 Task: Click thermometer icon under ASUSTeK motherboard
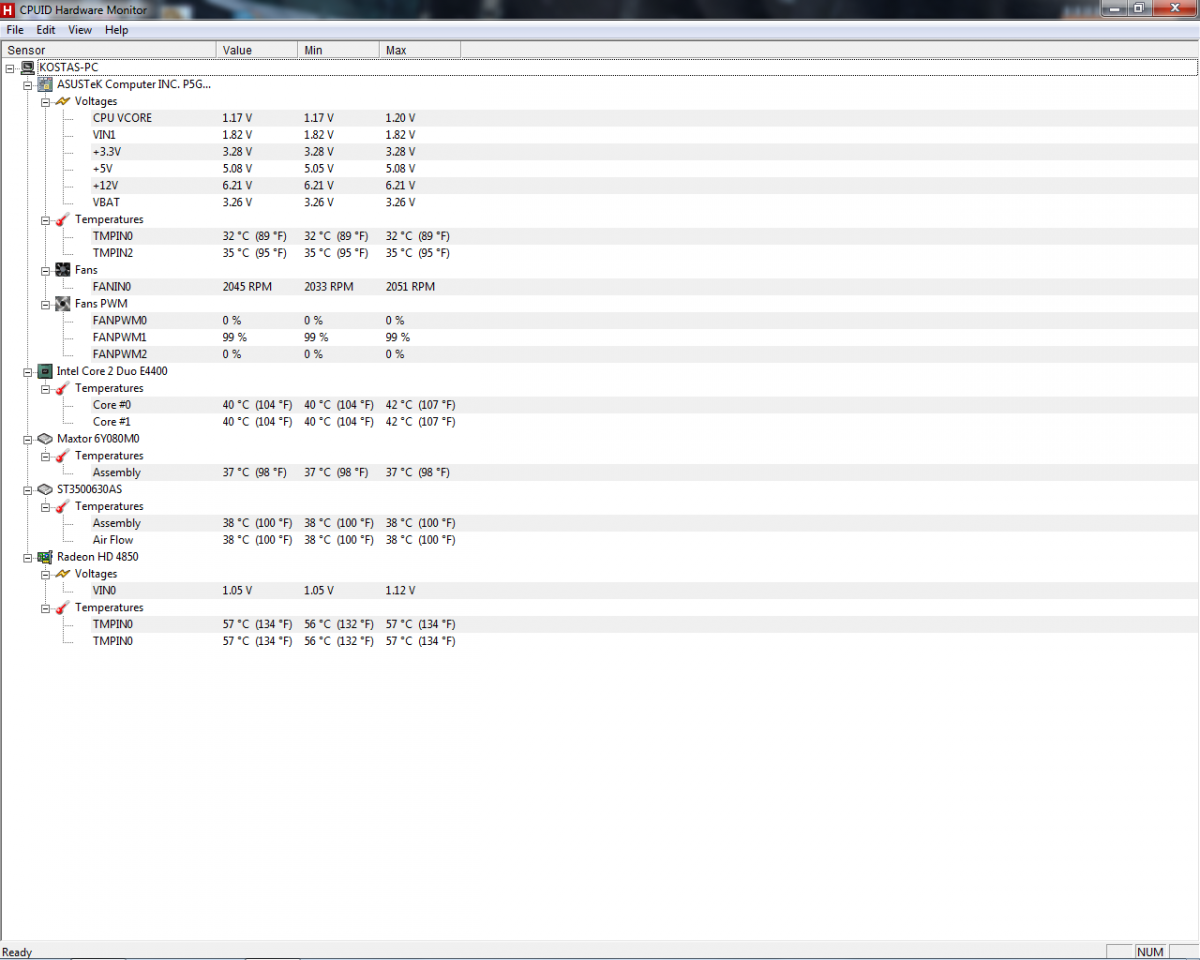click(63, 219)
